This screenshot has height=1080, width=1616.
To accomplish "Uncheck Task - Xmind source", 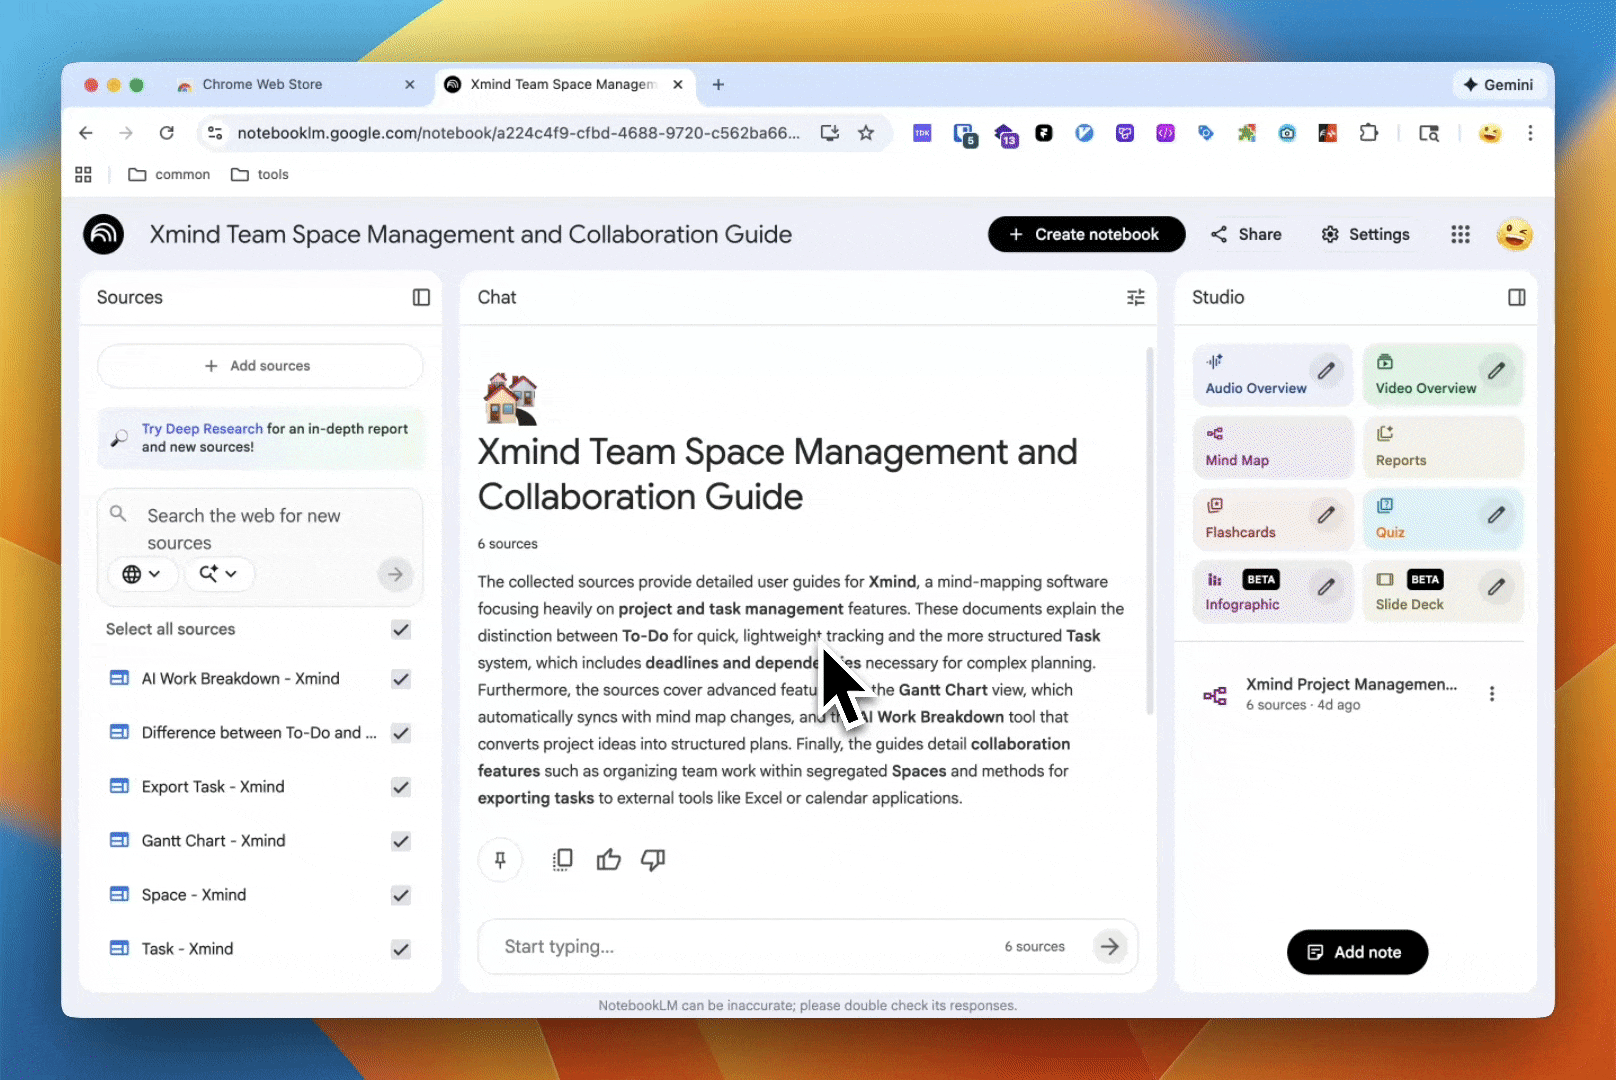I will (x=401, y=949).
